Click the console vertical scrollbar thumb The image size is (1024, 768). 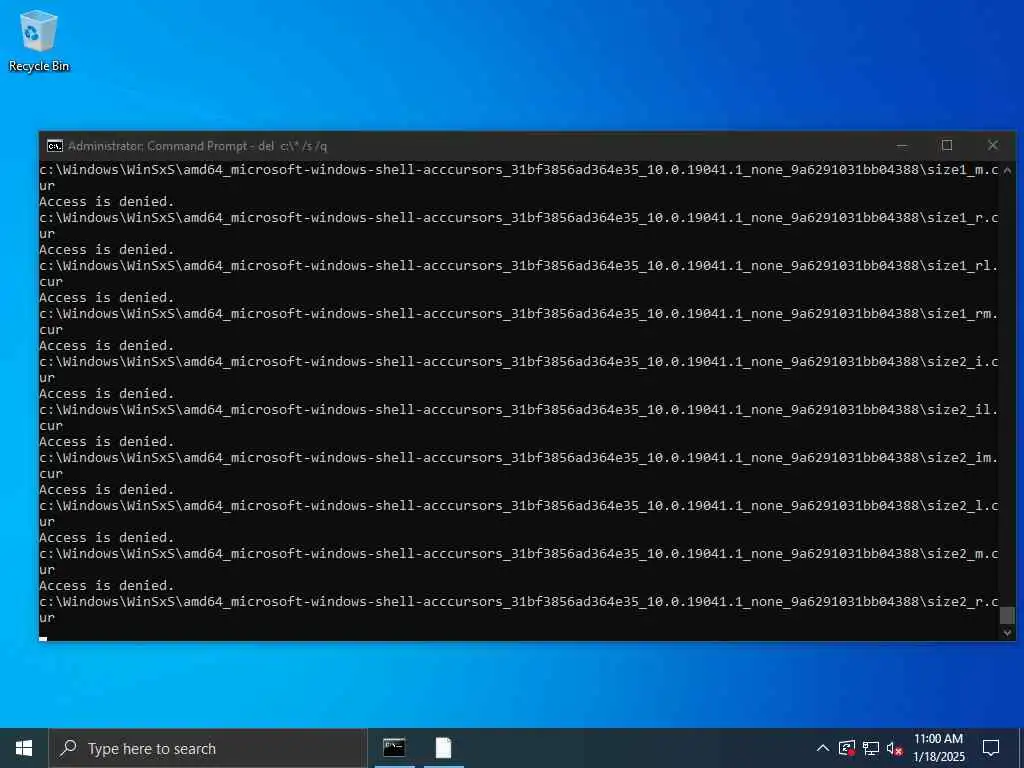[1007, 615]
